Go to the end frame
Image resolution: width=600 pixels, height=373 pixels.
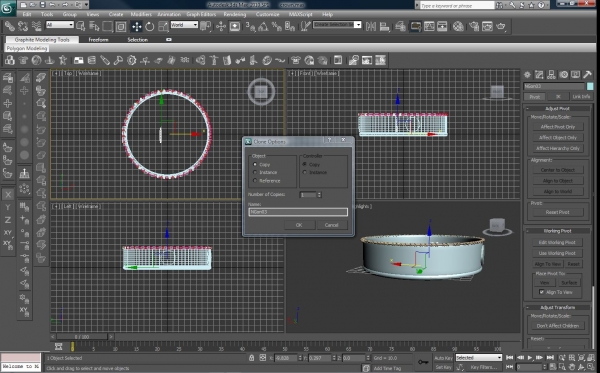click(x=550, y=358)
